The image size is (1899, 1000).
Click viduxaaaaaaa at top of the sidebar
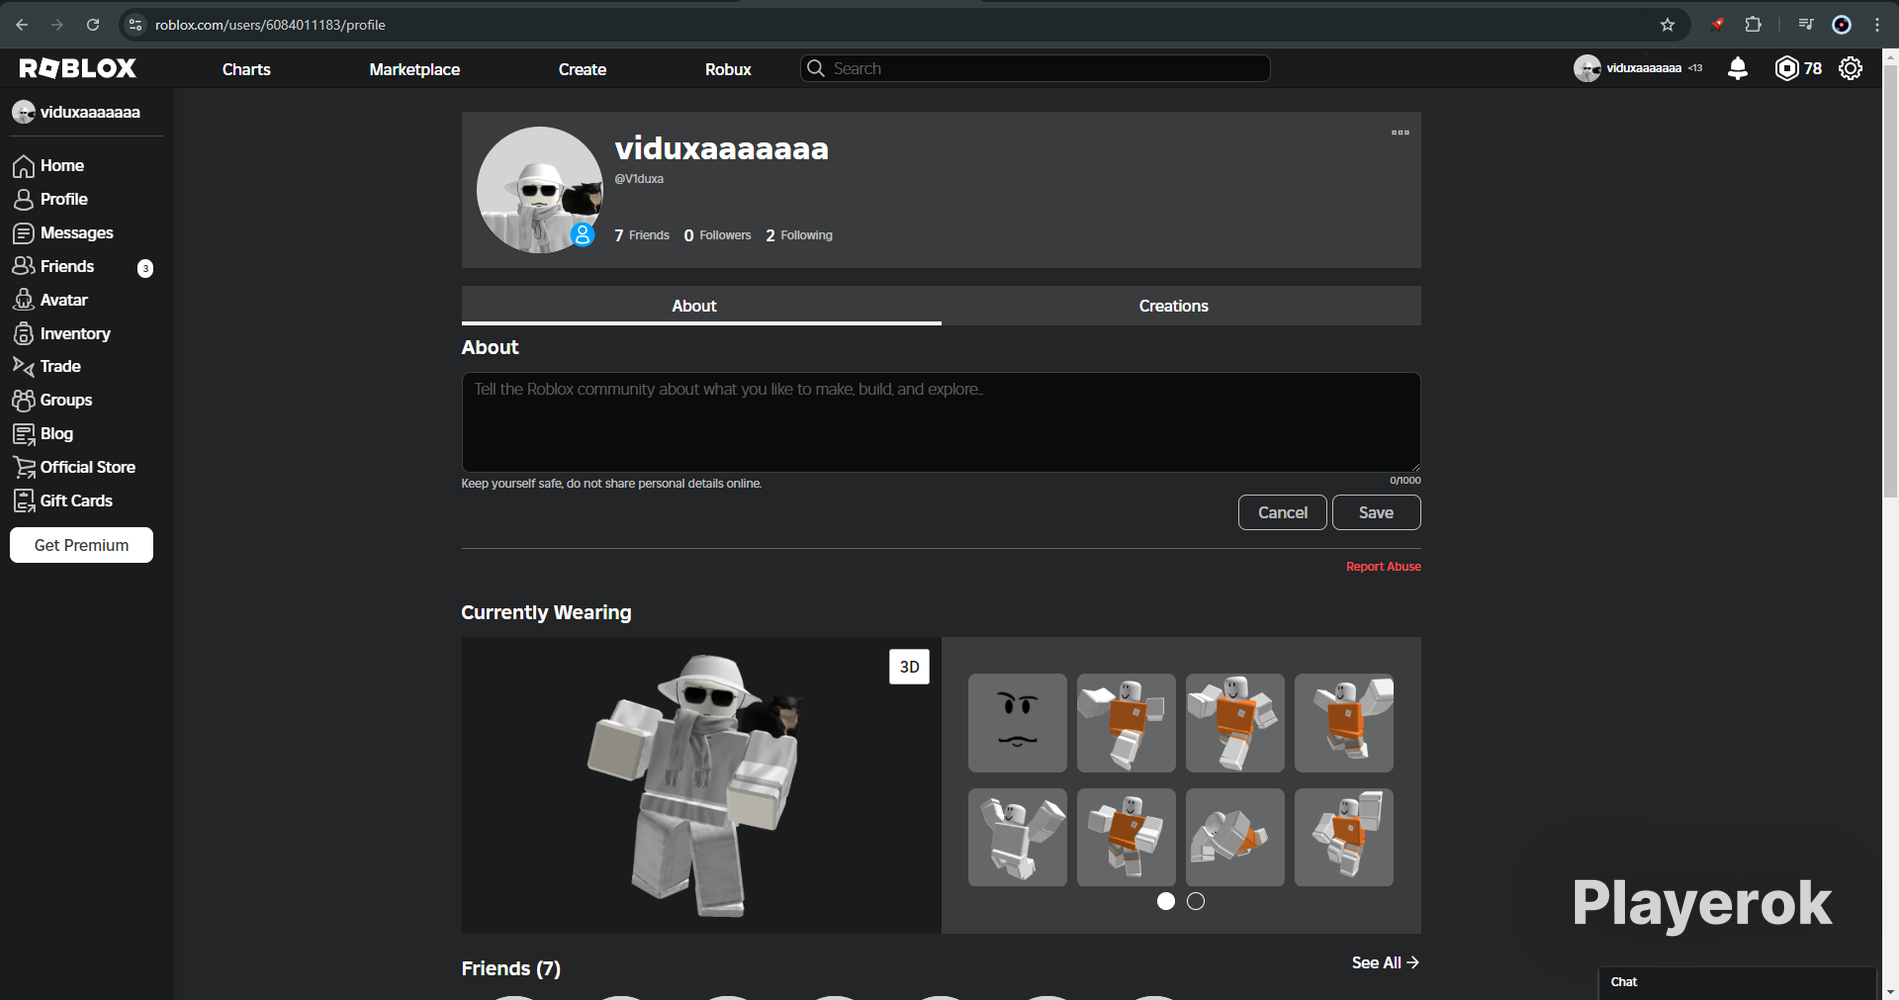76,112
